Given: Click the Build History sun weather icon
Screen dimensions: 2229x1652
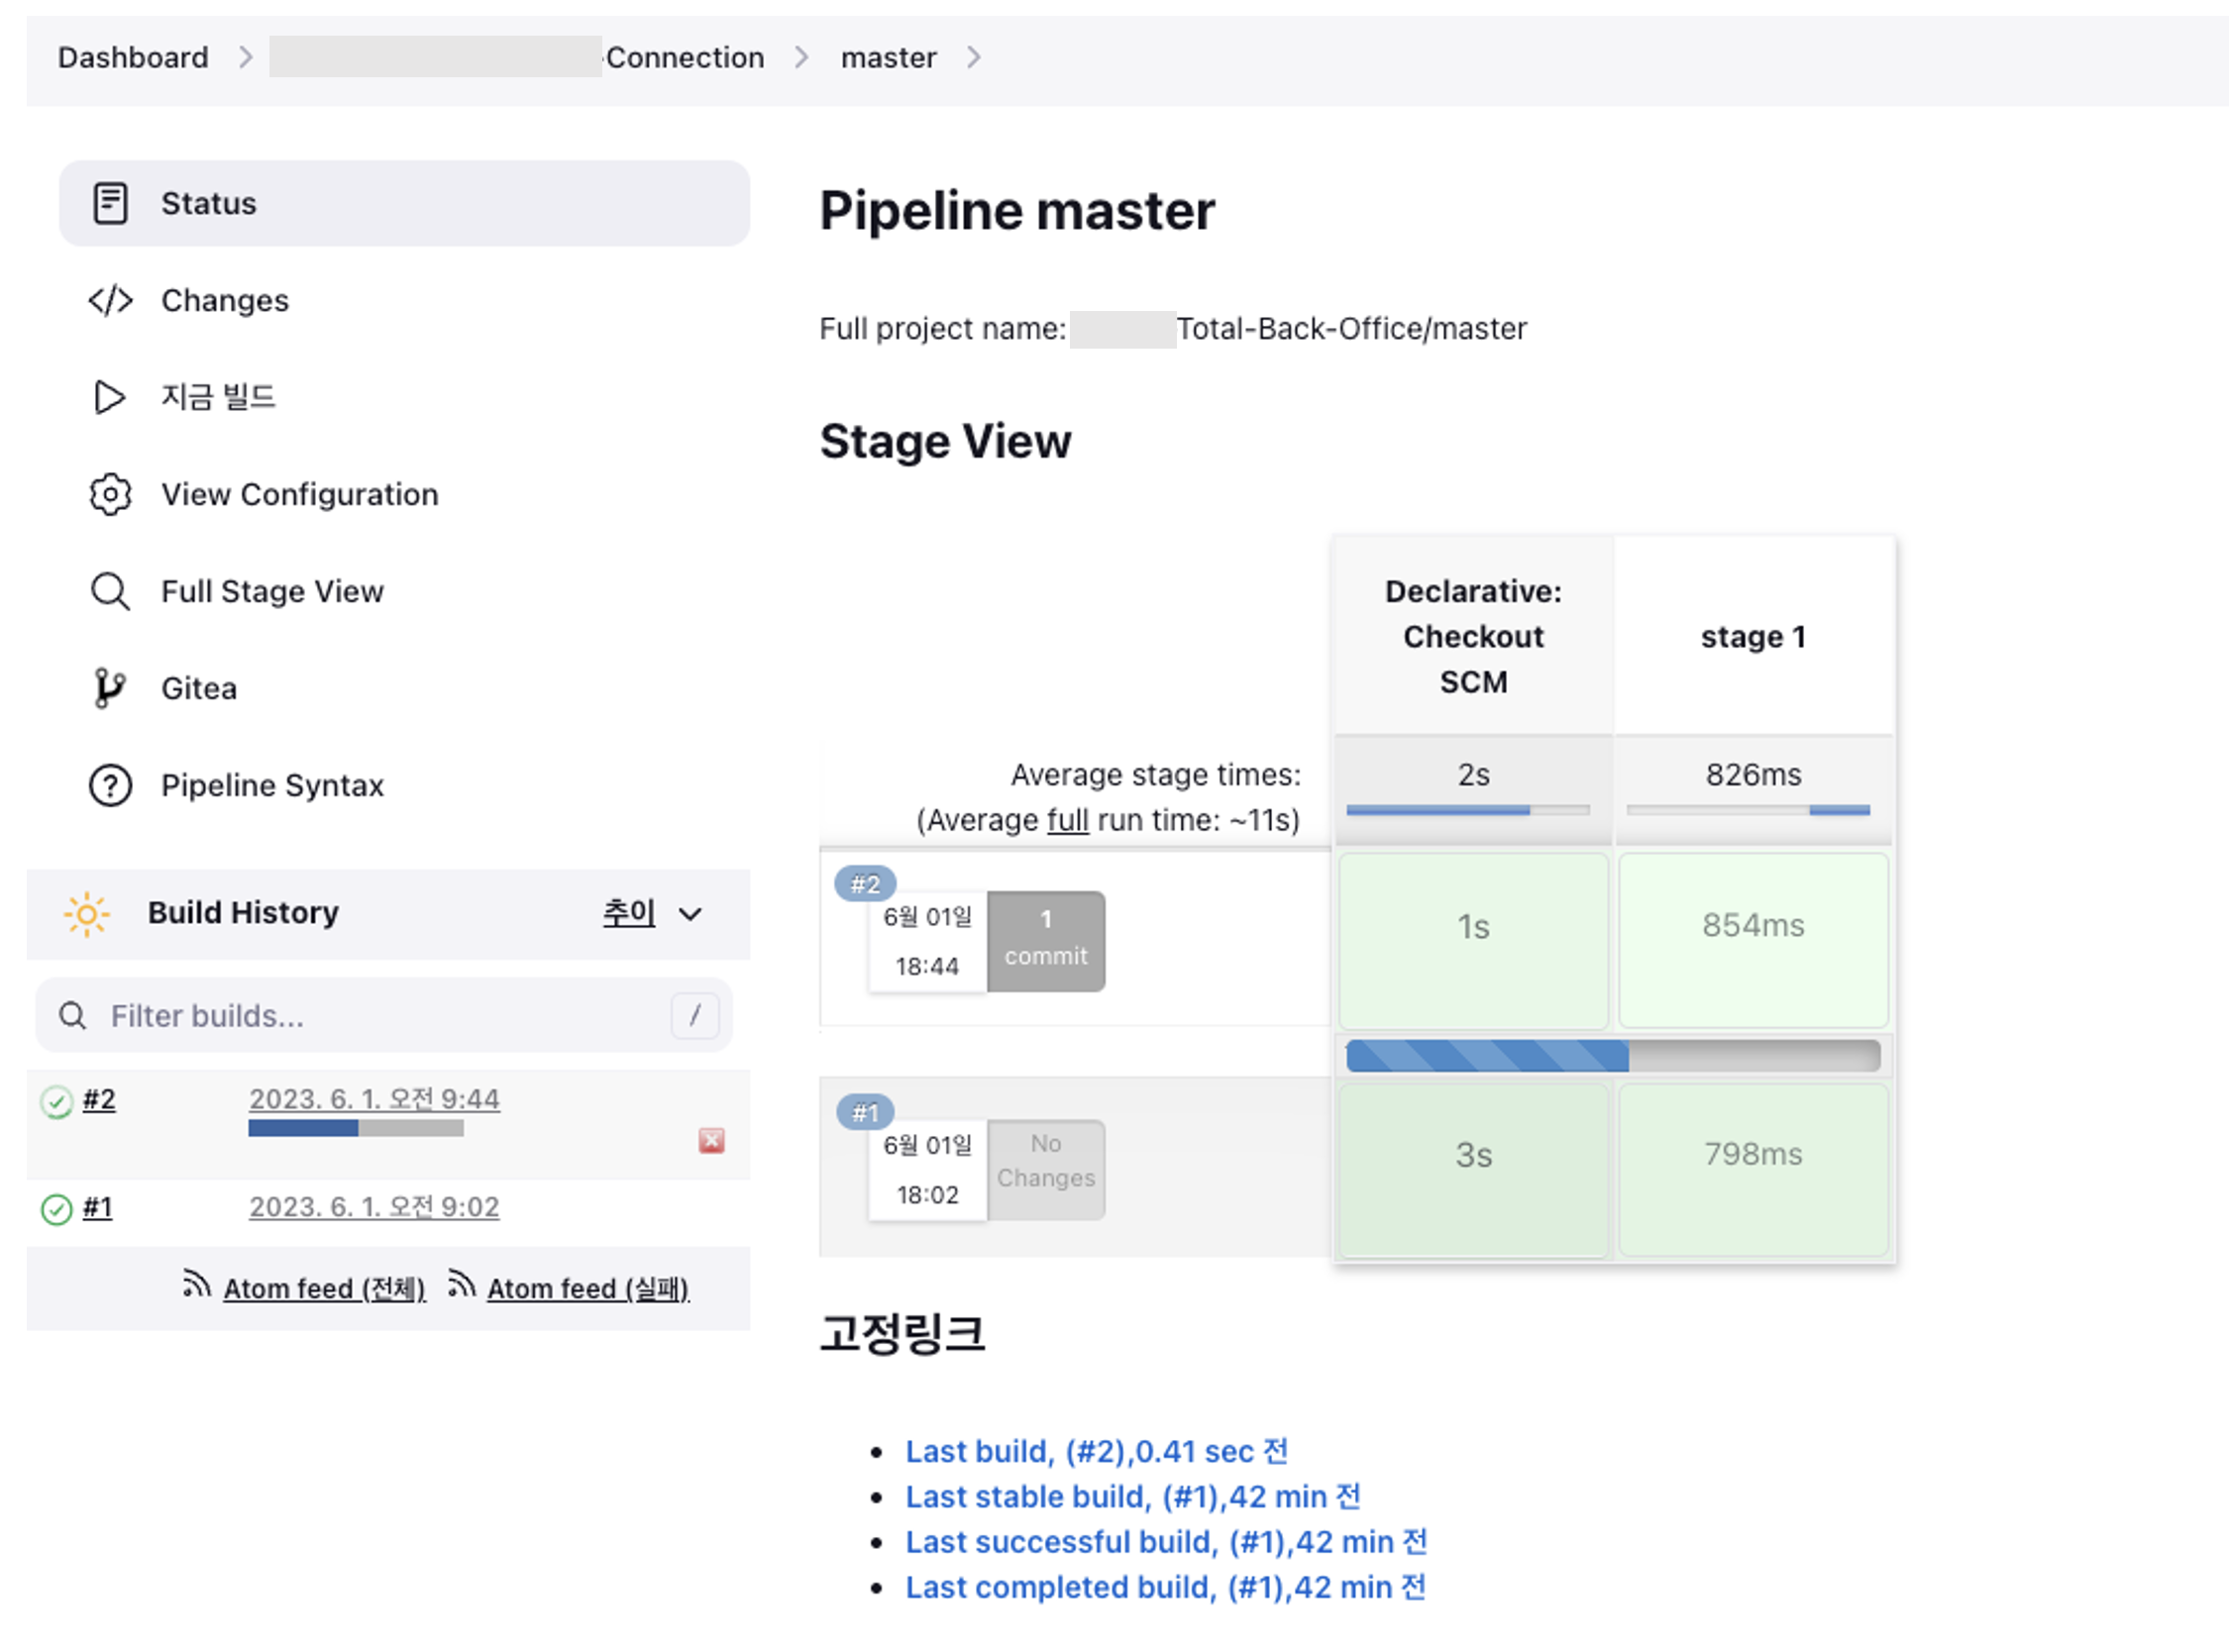Looking at the screenshot, I should click(x=87, y=913).
